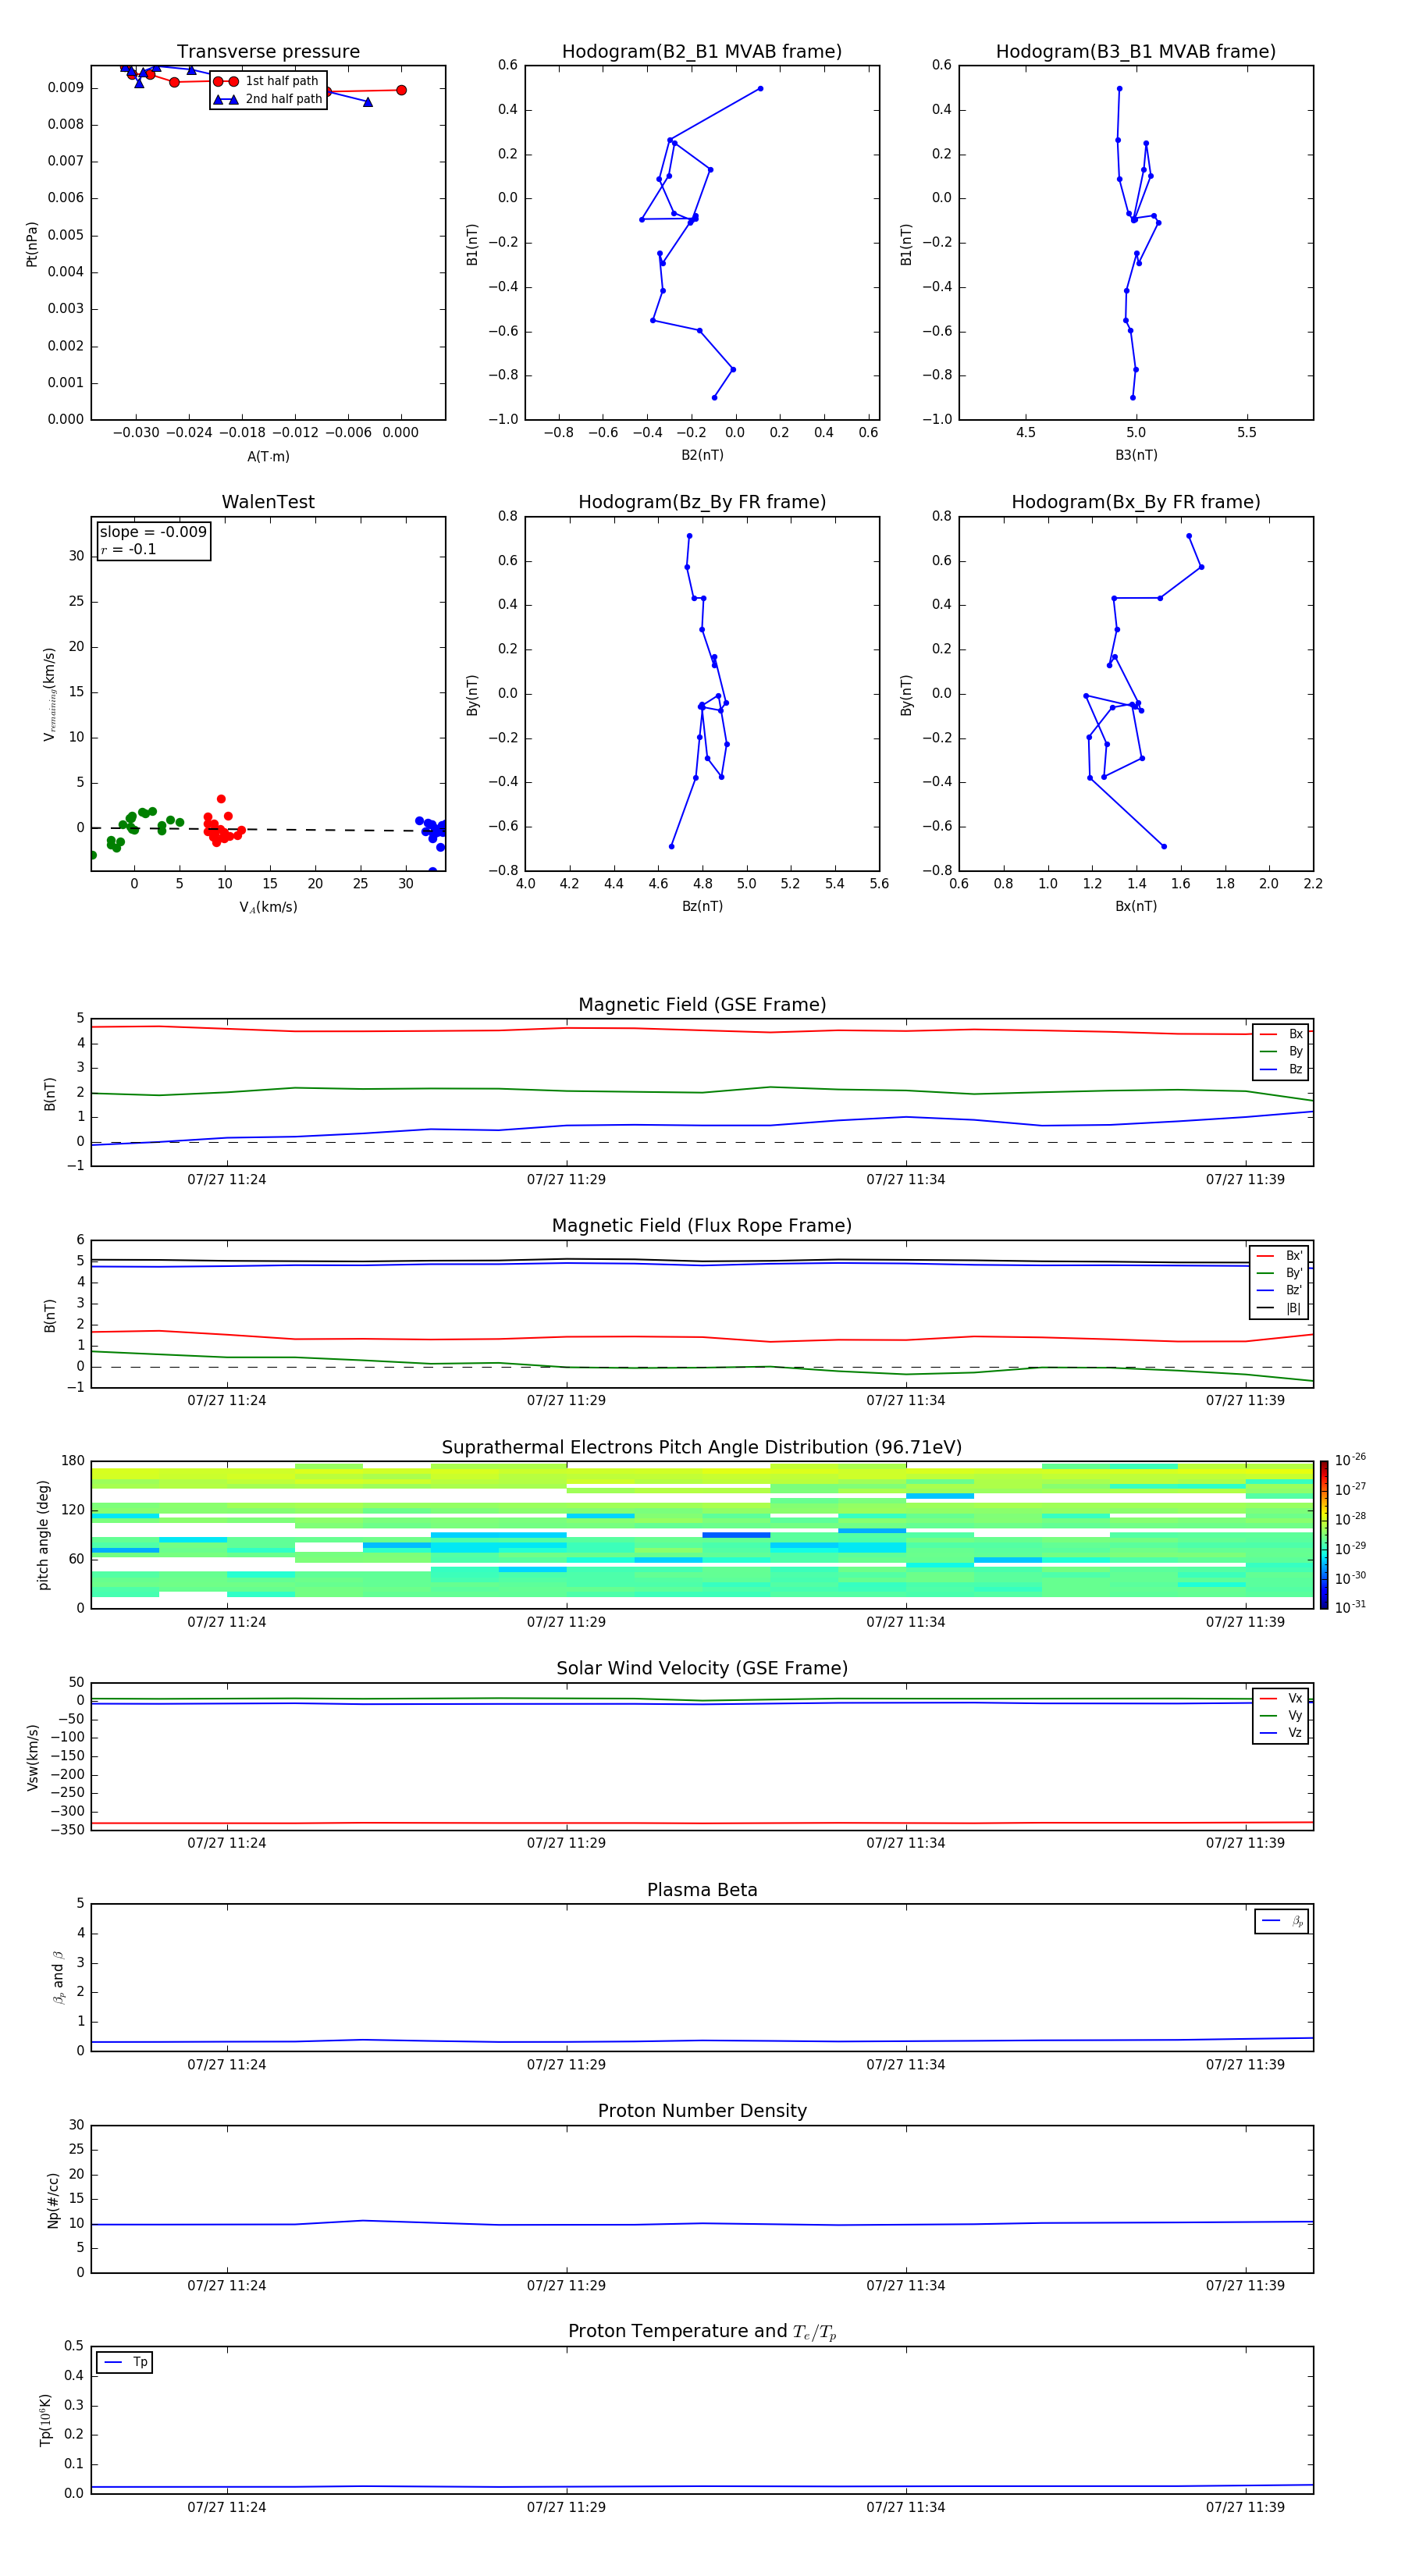Click the By' legend entry in Flux Rope plot

tap(1280, 1273)
